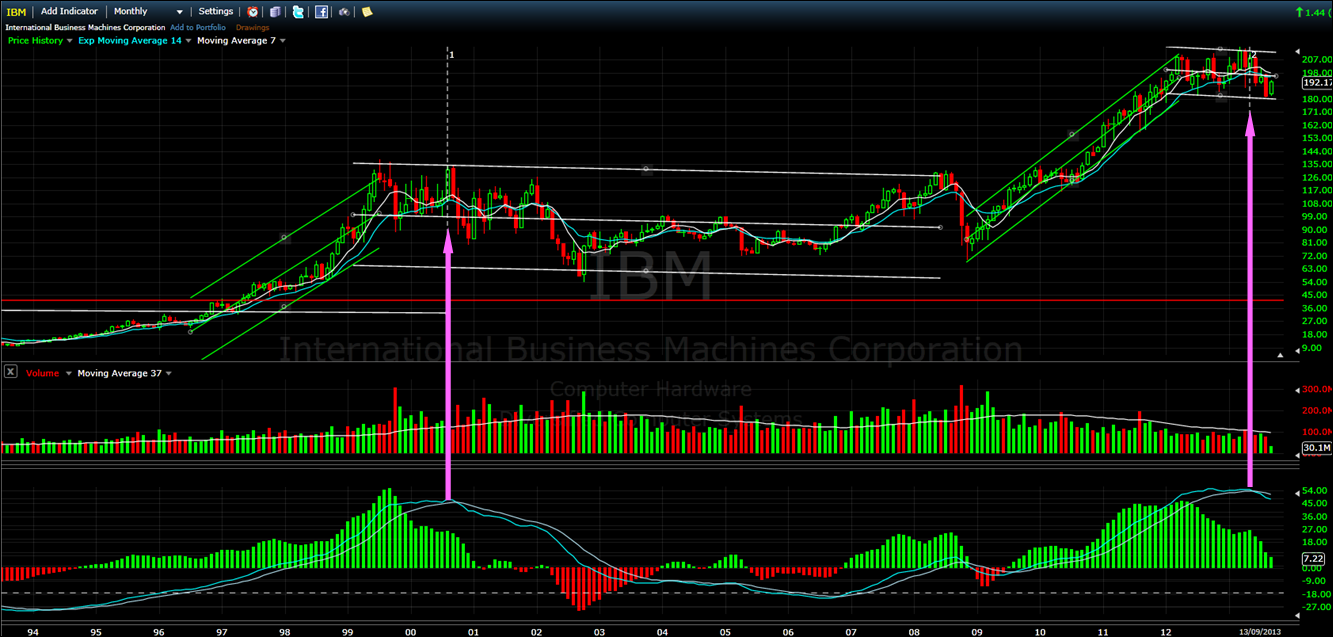Image resolution: width=1333 pixels, height=637 pixels.
Task: Open the Settings menu
Action: (215, 12)
